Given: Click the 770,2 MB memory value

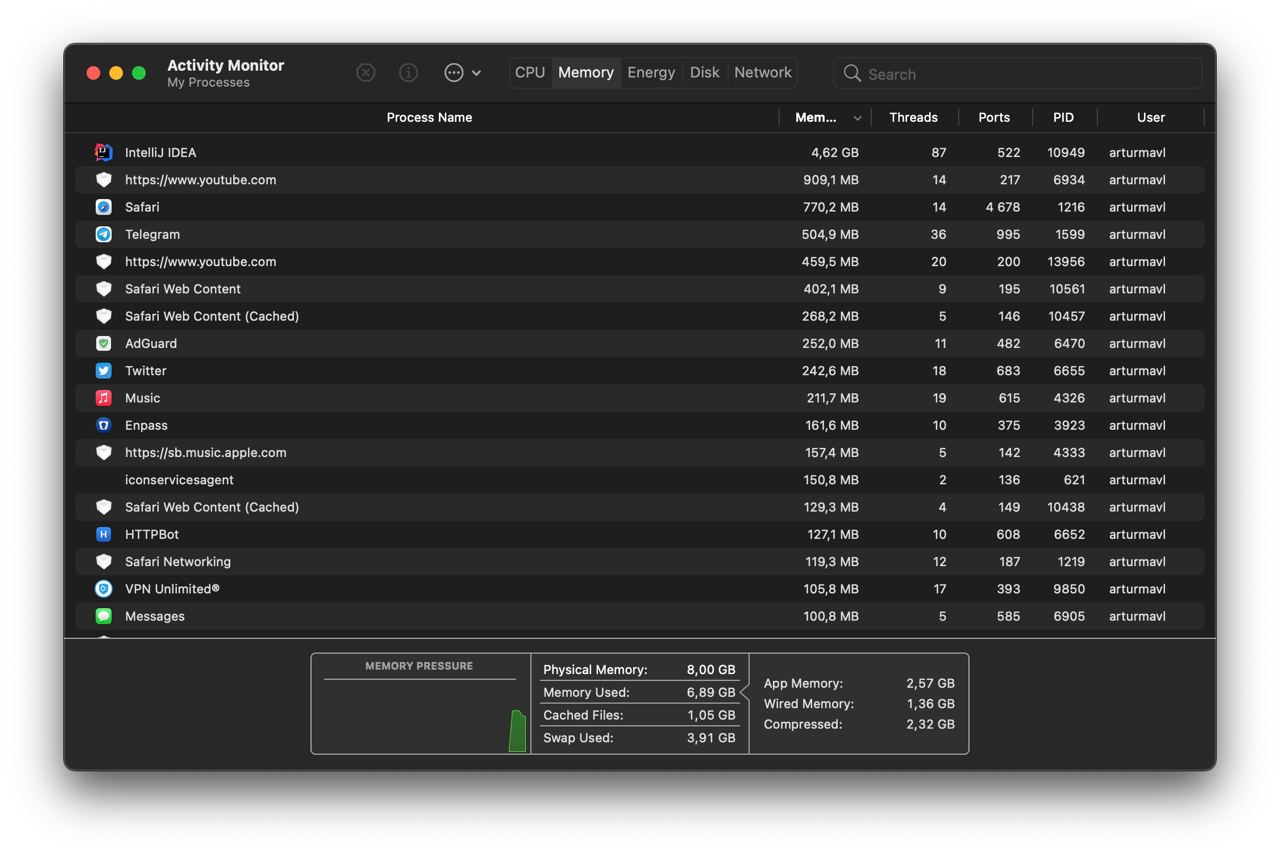Looking at the screenshot, I should tap(831, 207).
